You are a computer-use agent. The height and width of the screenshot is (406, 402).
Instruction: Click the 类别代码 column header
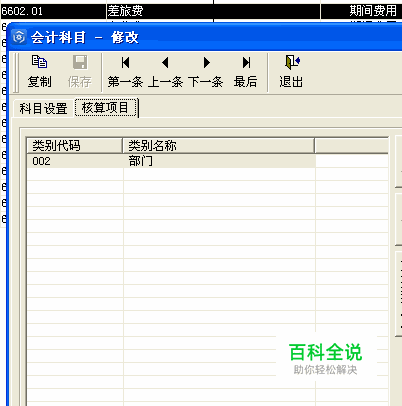point(75,146)
